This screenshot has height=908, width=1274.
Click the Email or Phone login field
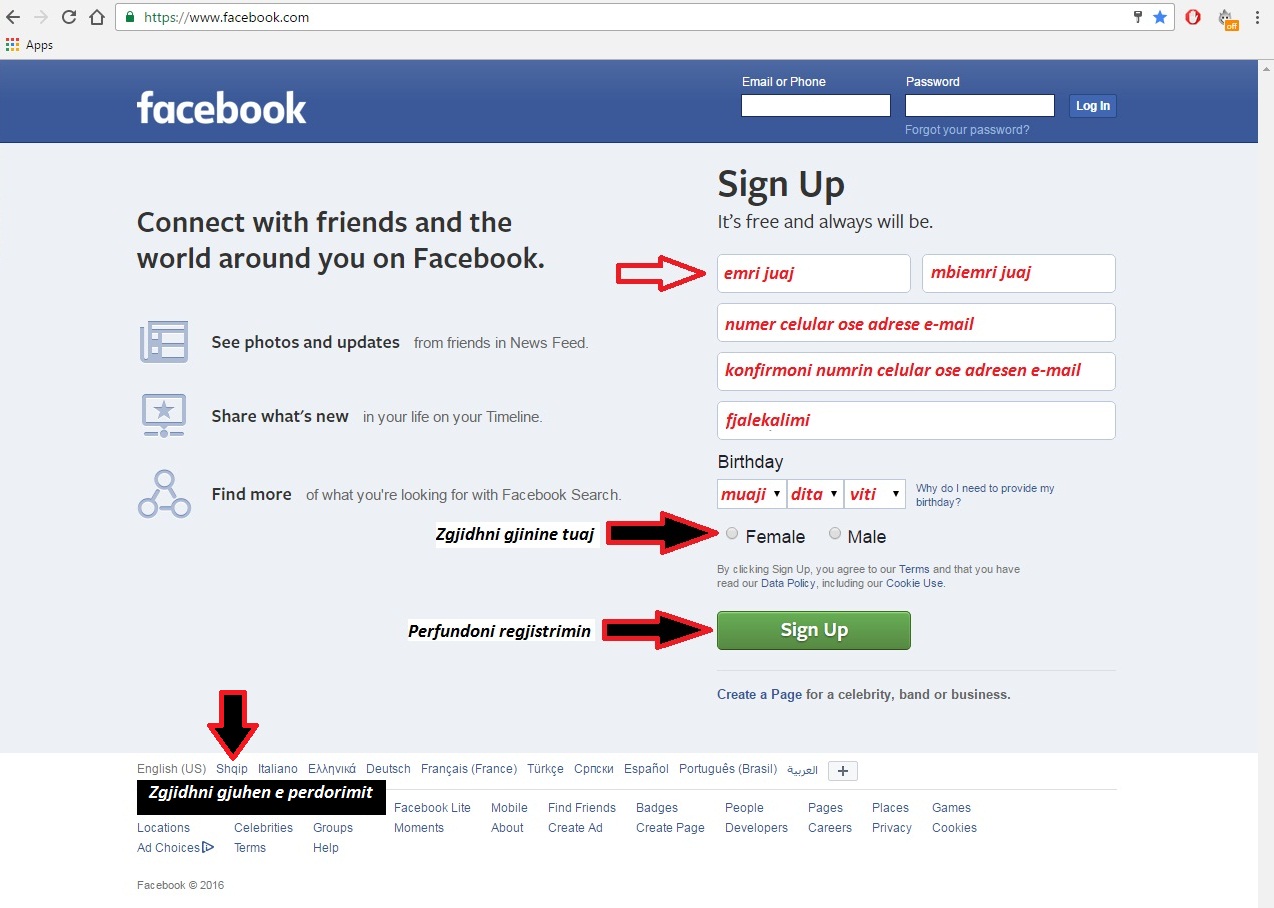[x=816, y=106]
